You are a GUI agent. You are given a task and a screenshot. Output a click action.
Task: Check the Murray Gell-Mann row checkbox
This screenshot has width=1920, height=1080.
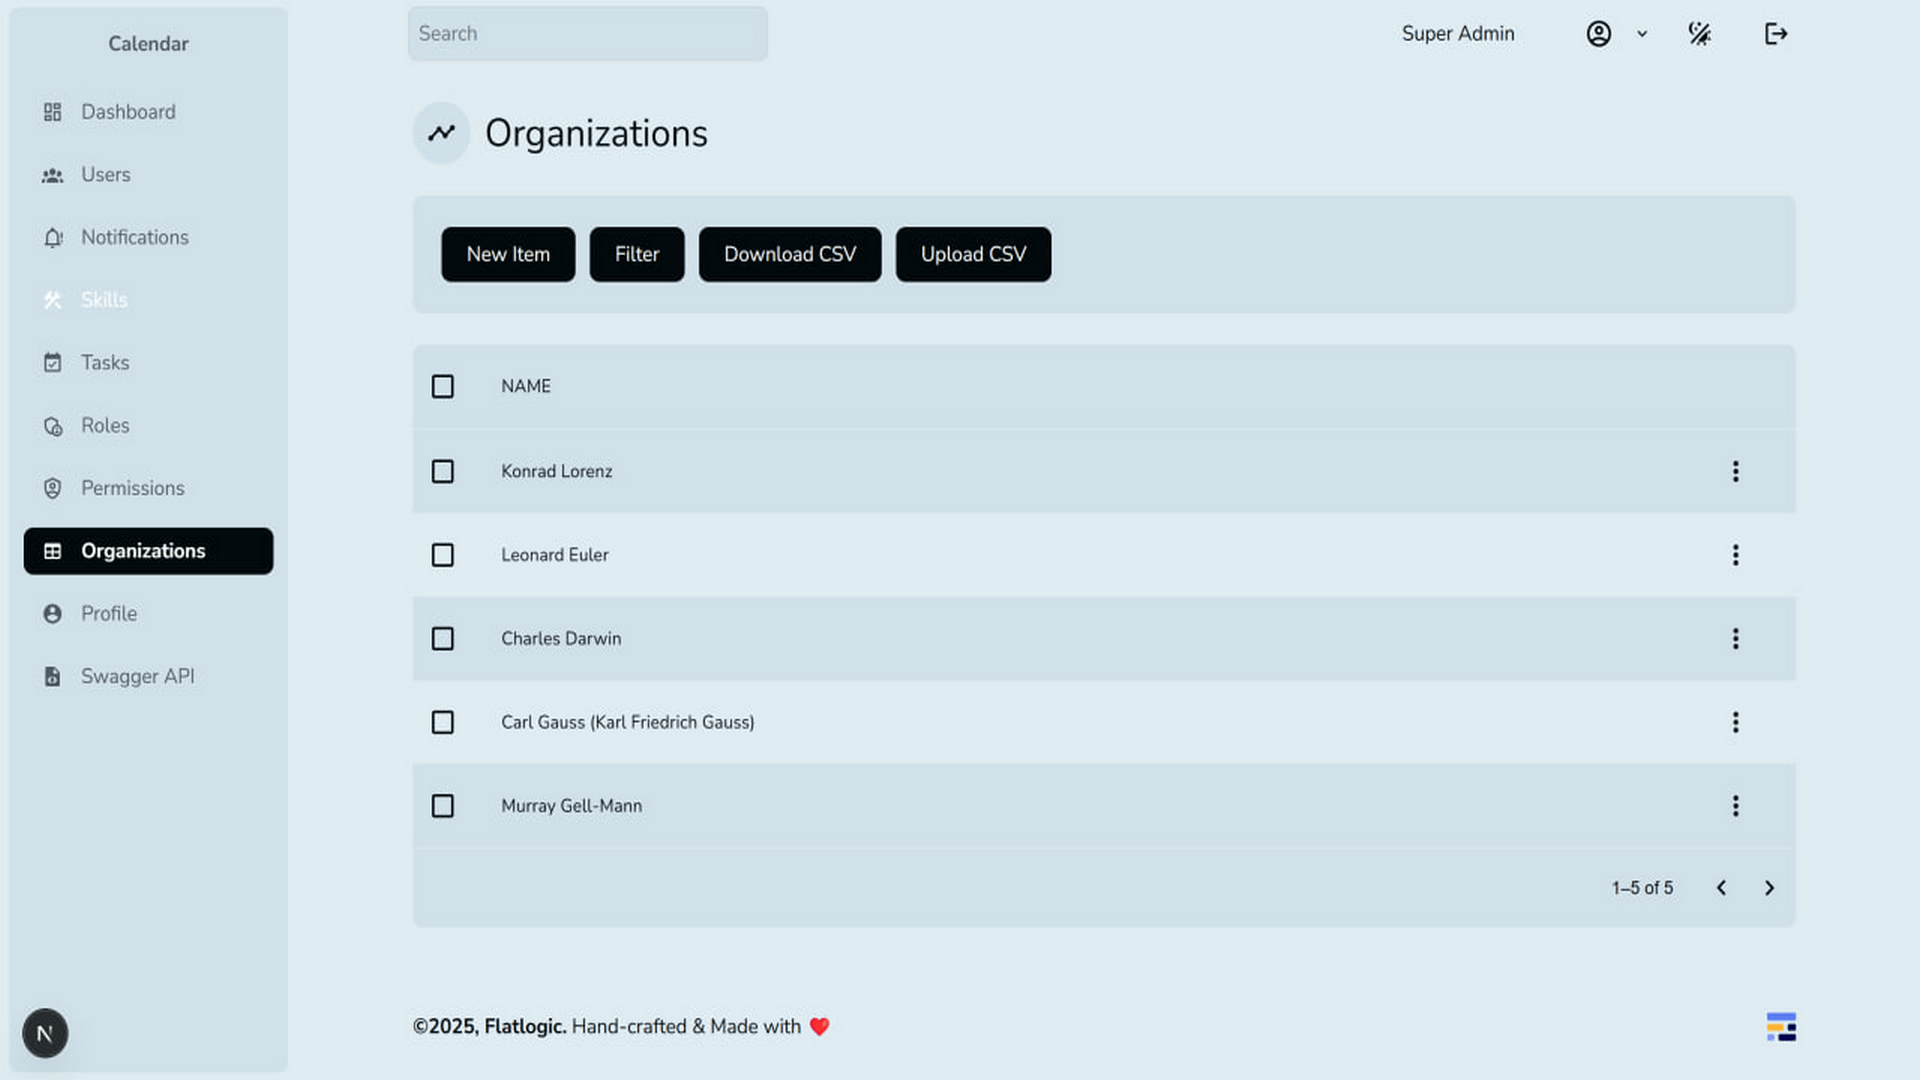[x=443, y=806]
